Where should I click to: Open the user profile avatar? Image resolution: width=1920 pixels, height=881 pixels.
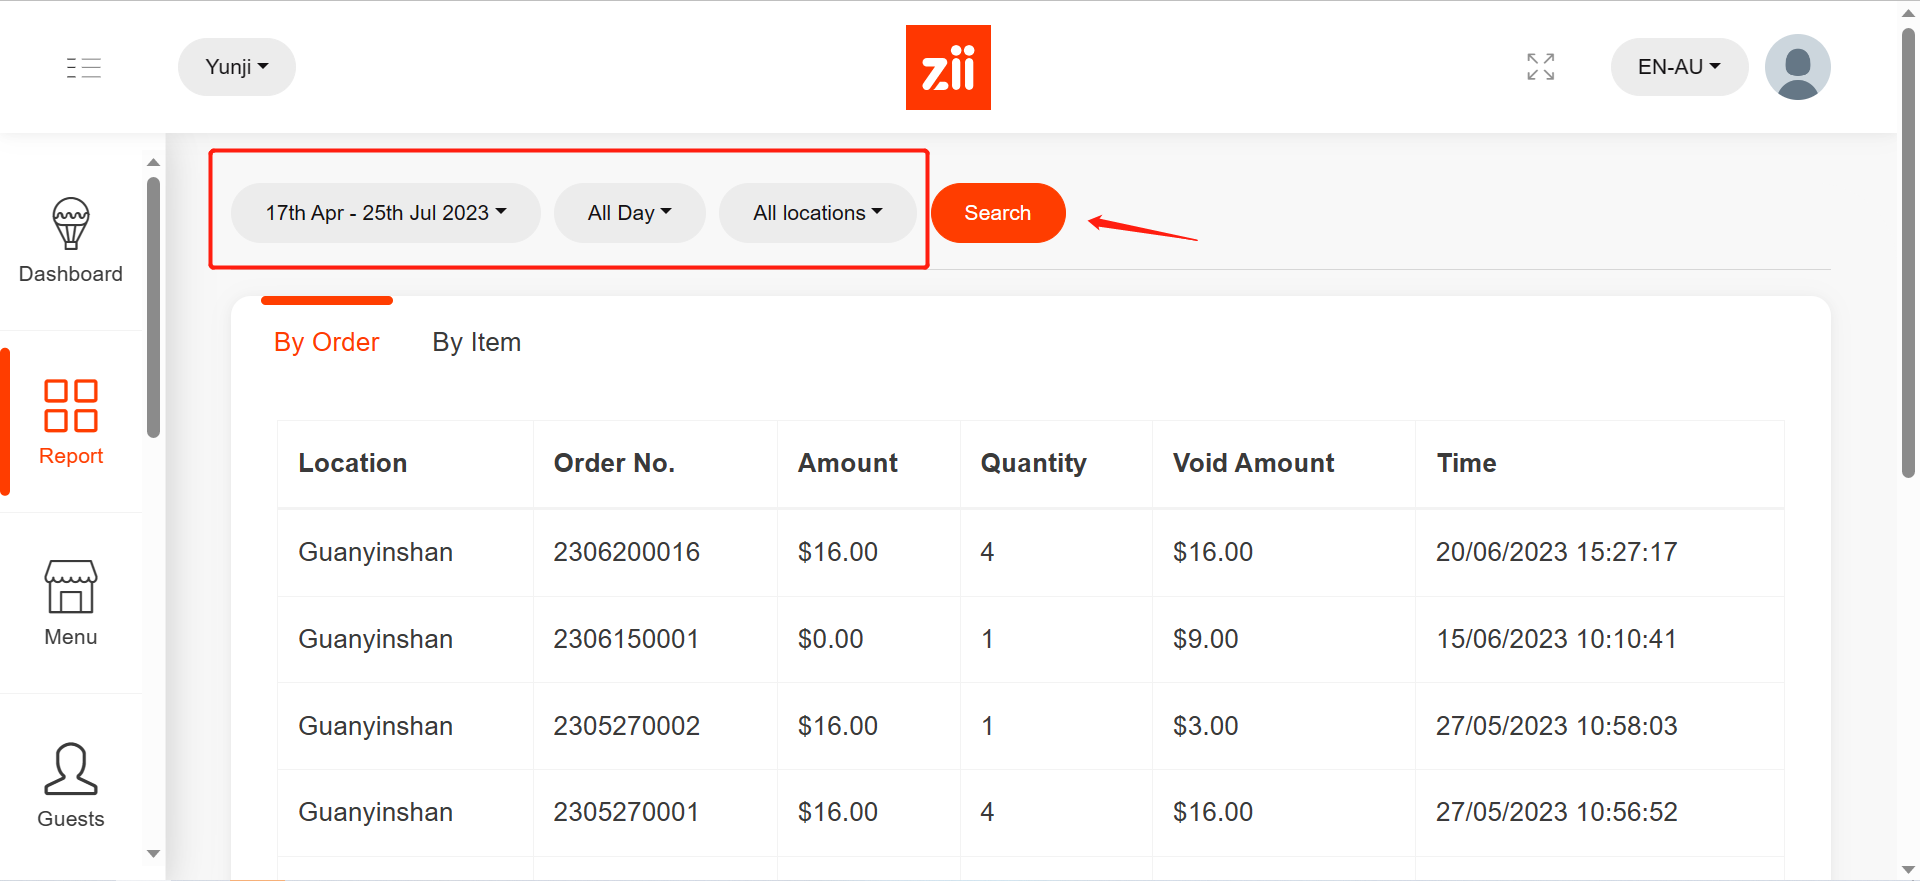coord(1797,66)
